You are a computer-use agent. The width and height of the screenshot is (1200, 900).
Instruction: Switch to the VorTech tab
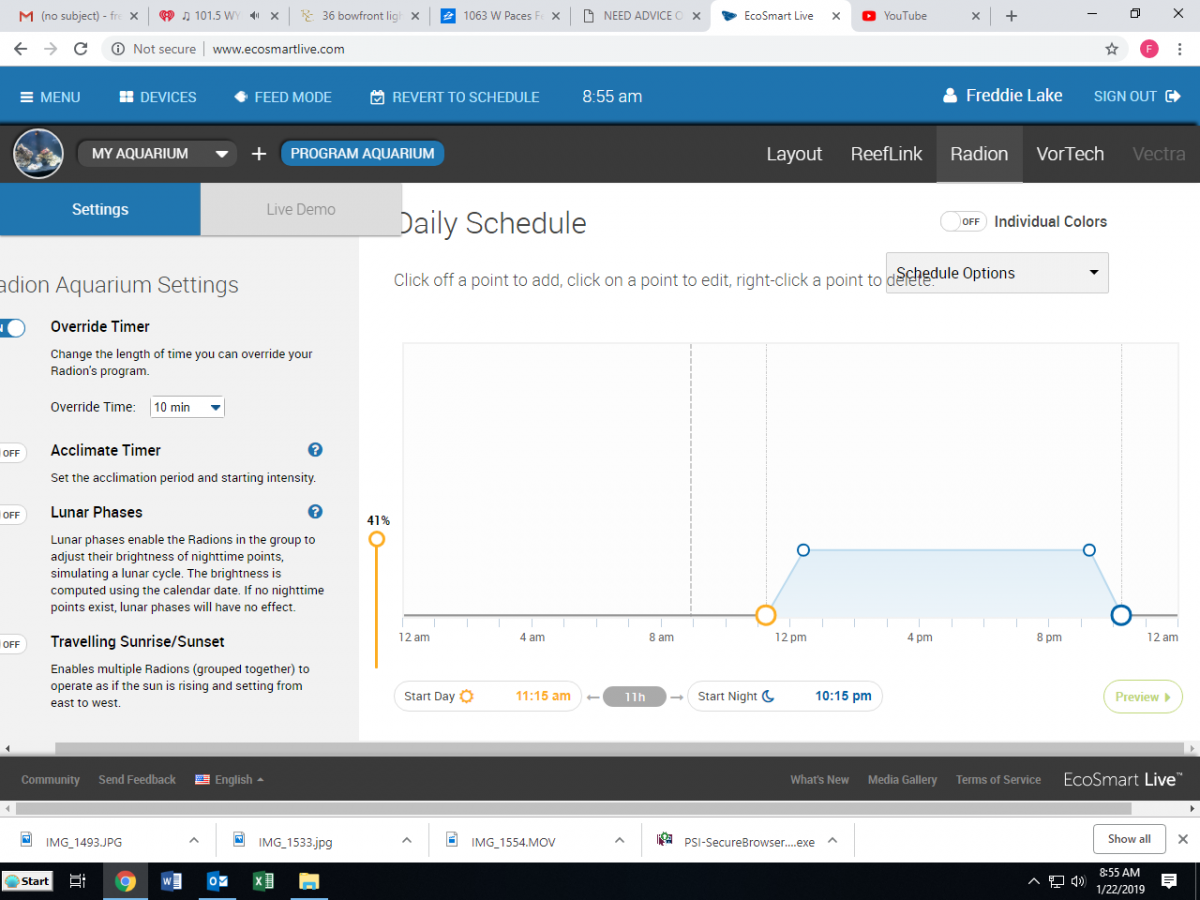(1070, 154)
